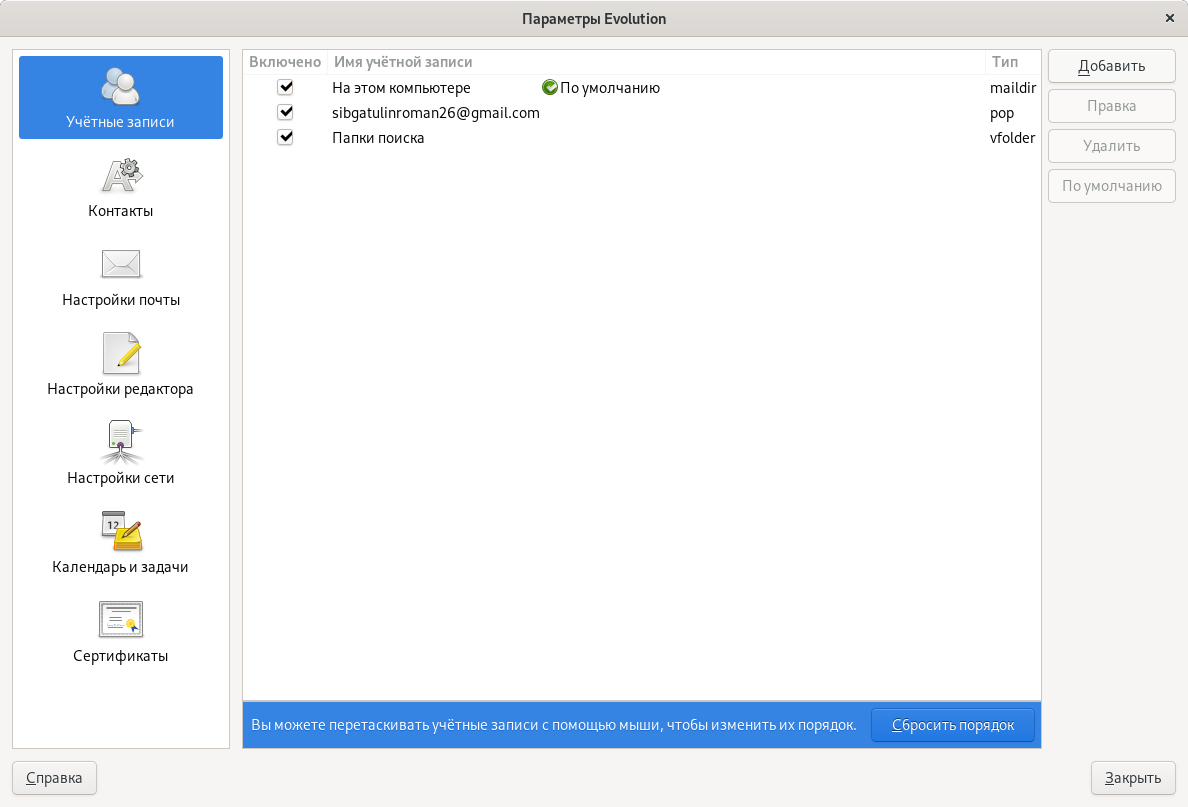Screen dimensions: 1188x807
Task: Close the Параметры Evolution window
Action: click(1170, 18)
